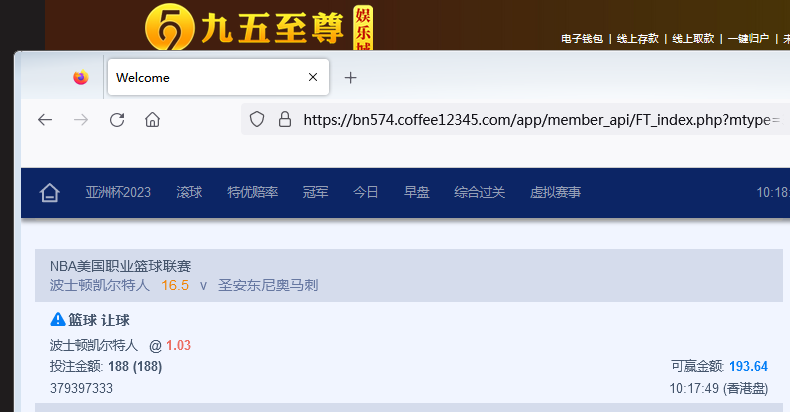Image resolution: width=790 pixels, height=412 pixels.
Task: Click 线上取款 link in background page
Action: [693, 39]
